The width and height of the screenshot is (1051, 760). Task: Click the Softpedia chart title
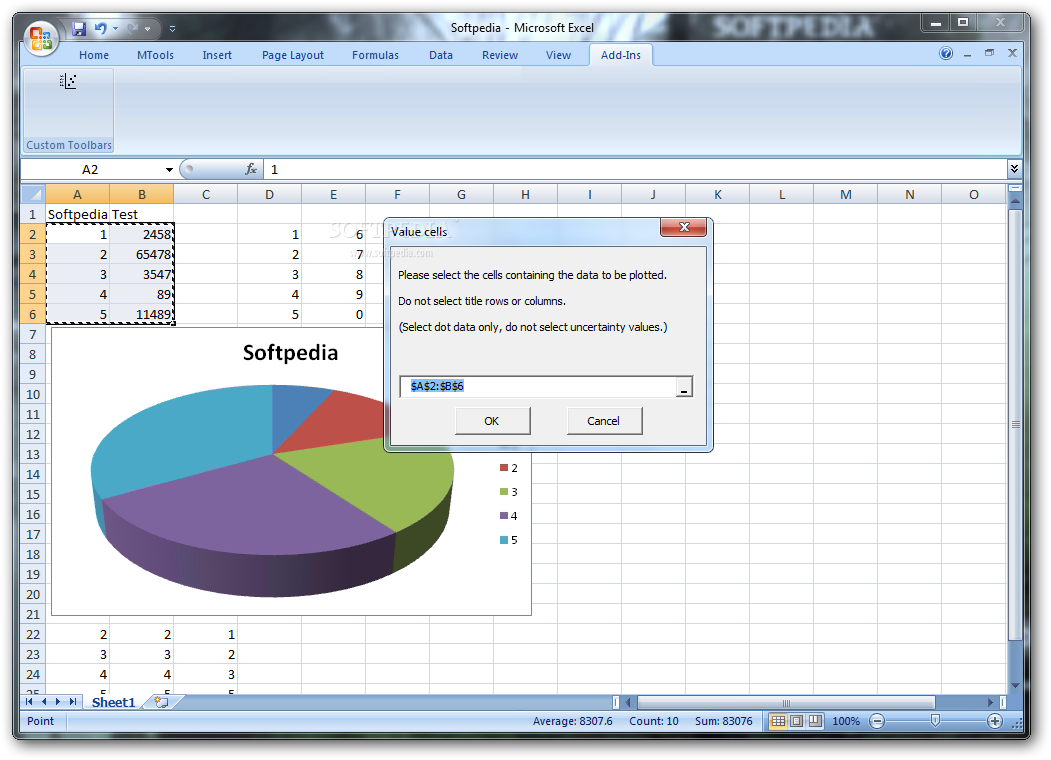[x=290, y=353]
